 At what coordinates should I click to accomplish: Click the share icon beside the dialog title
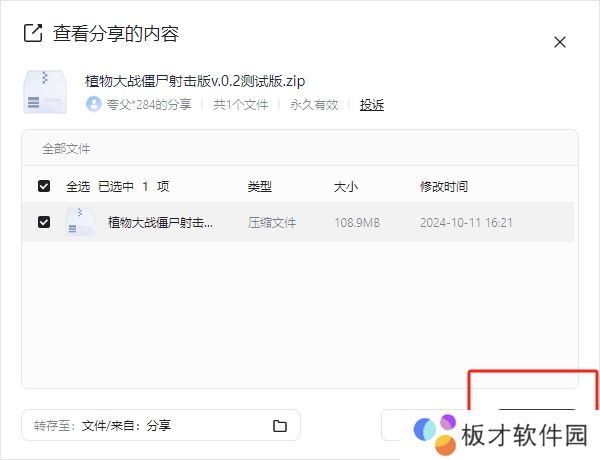[x=33, y=33]
